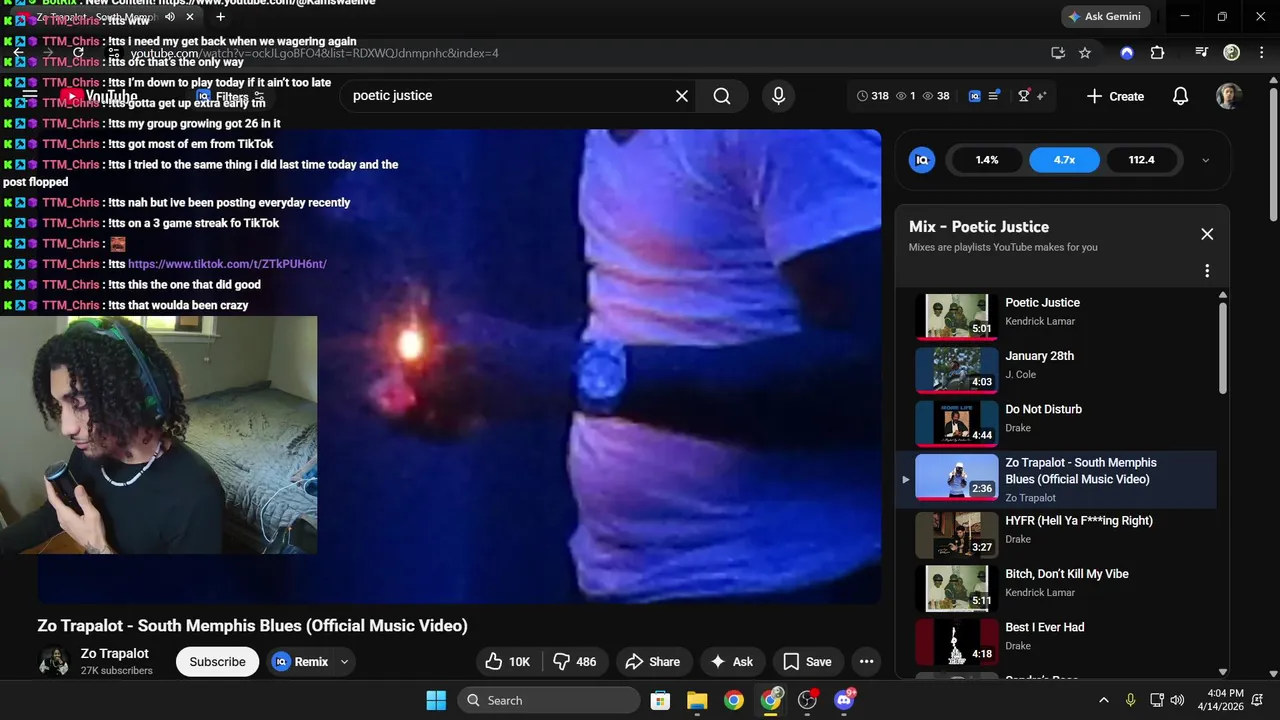Show hidden system tray icons
This screenshot has width=1280, height=720.
coord(1103,700)
